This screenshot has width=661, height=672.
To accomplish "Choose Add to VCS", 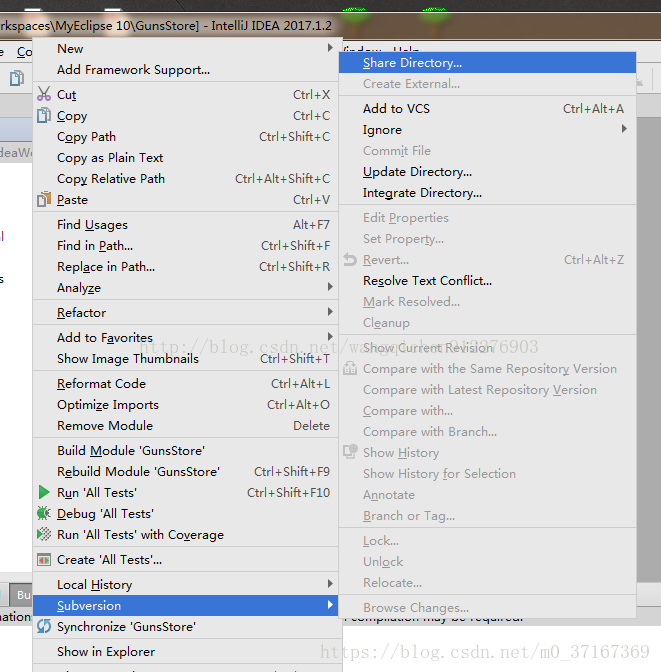I will pos(487,108).
